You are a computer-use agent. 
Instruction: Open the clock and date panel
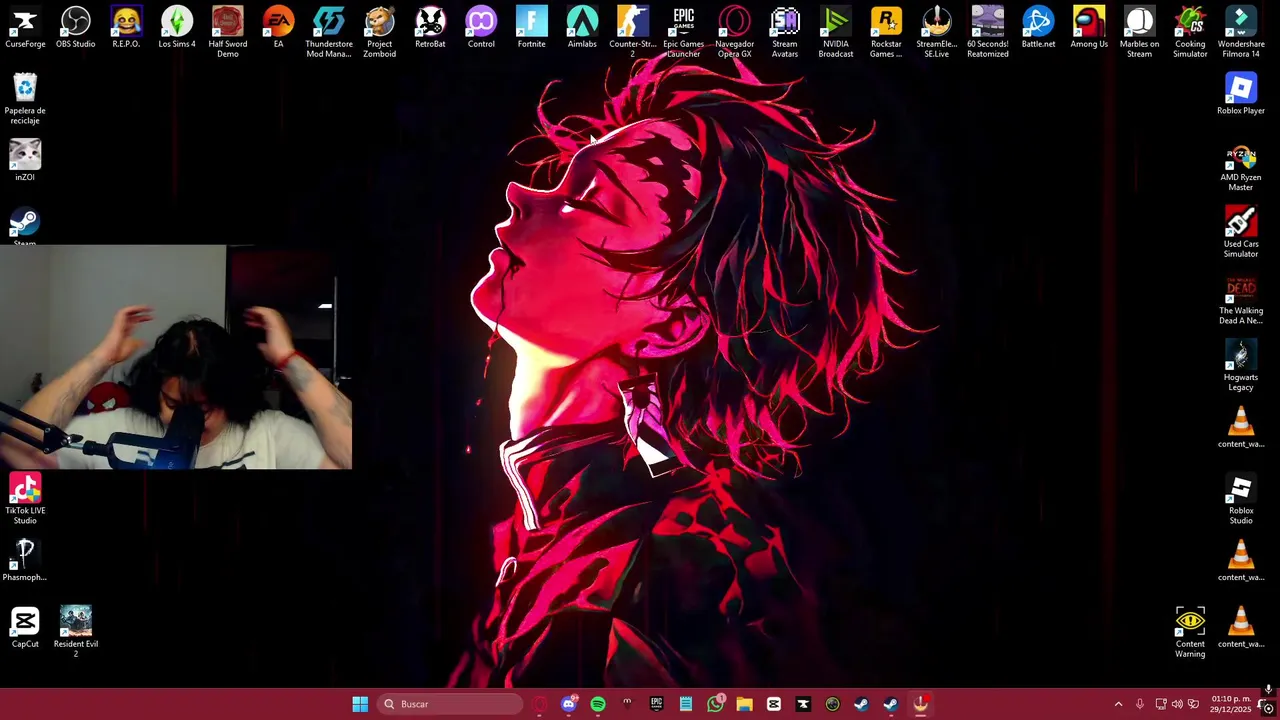1231,704
